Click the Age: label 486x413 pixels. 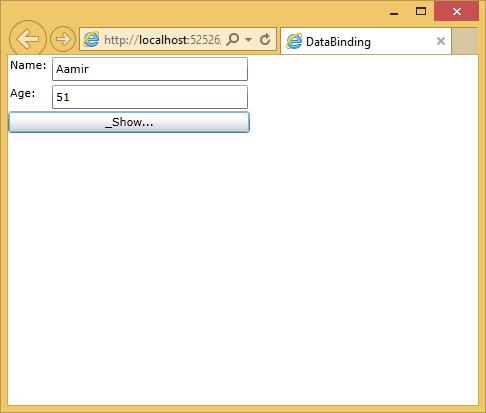(x=23, y=93)
